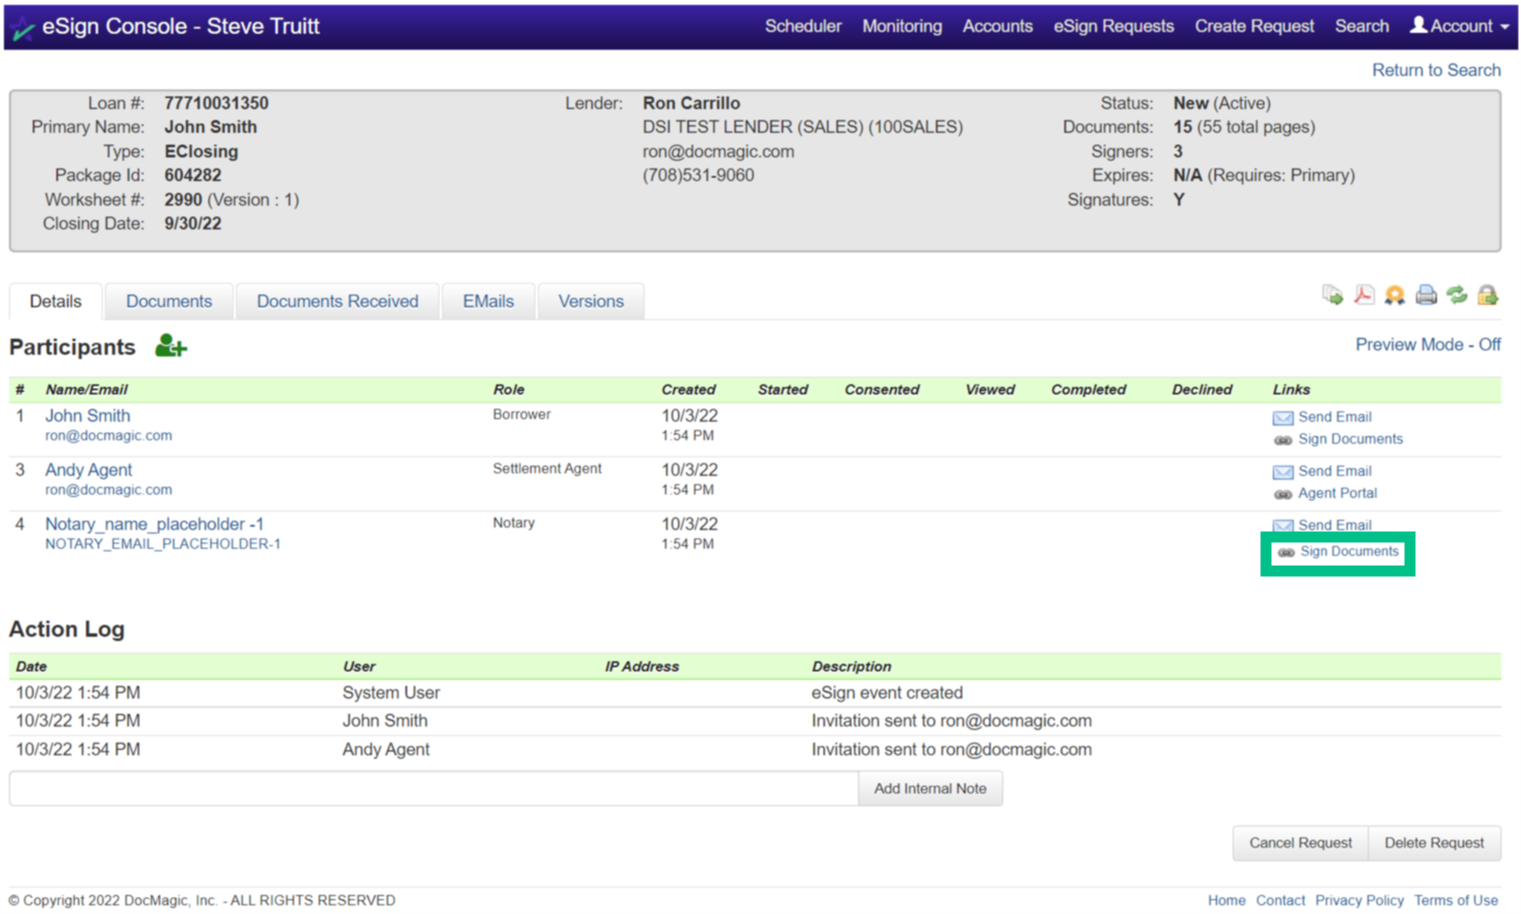
Task: Open the EMails tab
Action: 488,301
